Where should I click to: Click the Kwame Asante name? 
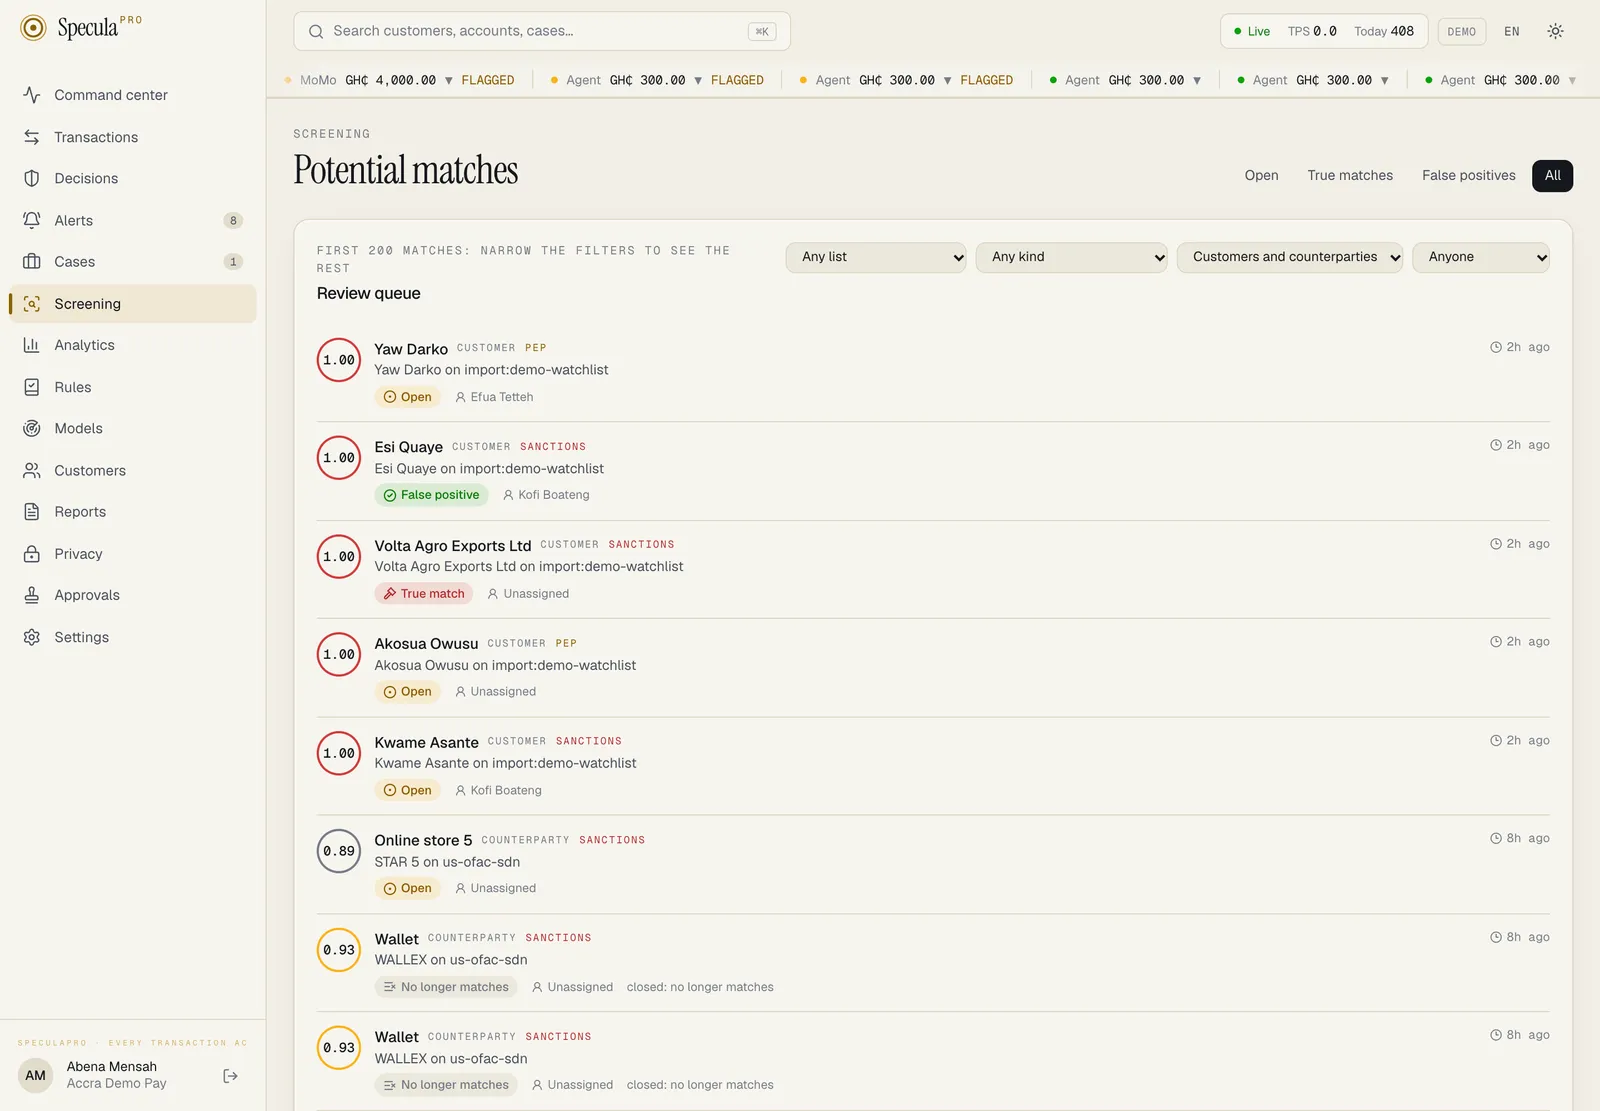click(x=426, y=742)
